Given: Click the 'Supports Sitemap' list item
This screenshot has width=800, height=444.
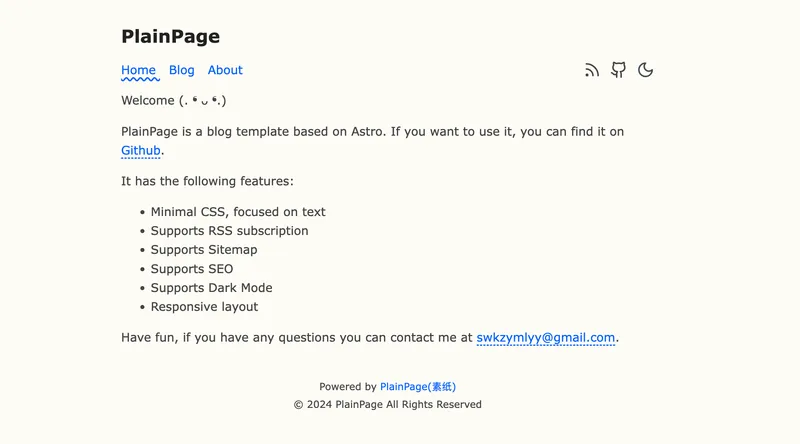Looking at the screenshot, I should 204,250.
